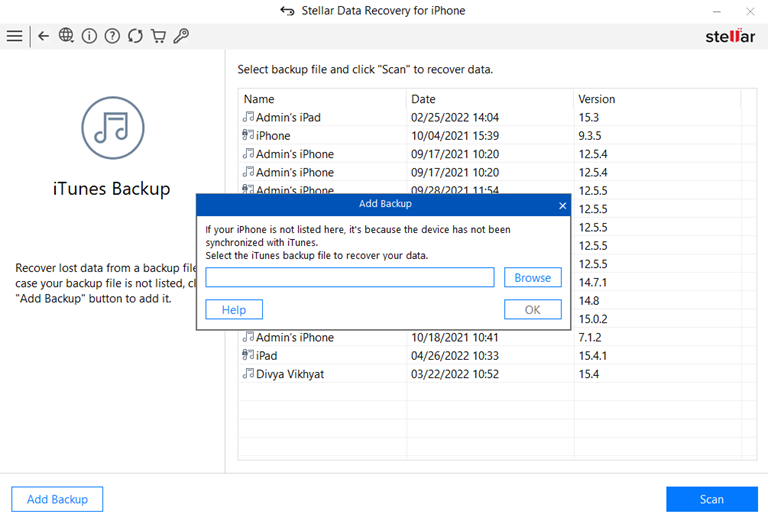Click version "14.8"
Viewport: 768px width, 524px height.
(589, 301)
